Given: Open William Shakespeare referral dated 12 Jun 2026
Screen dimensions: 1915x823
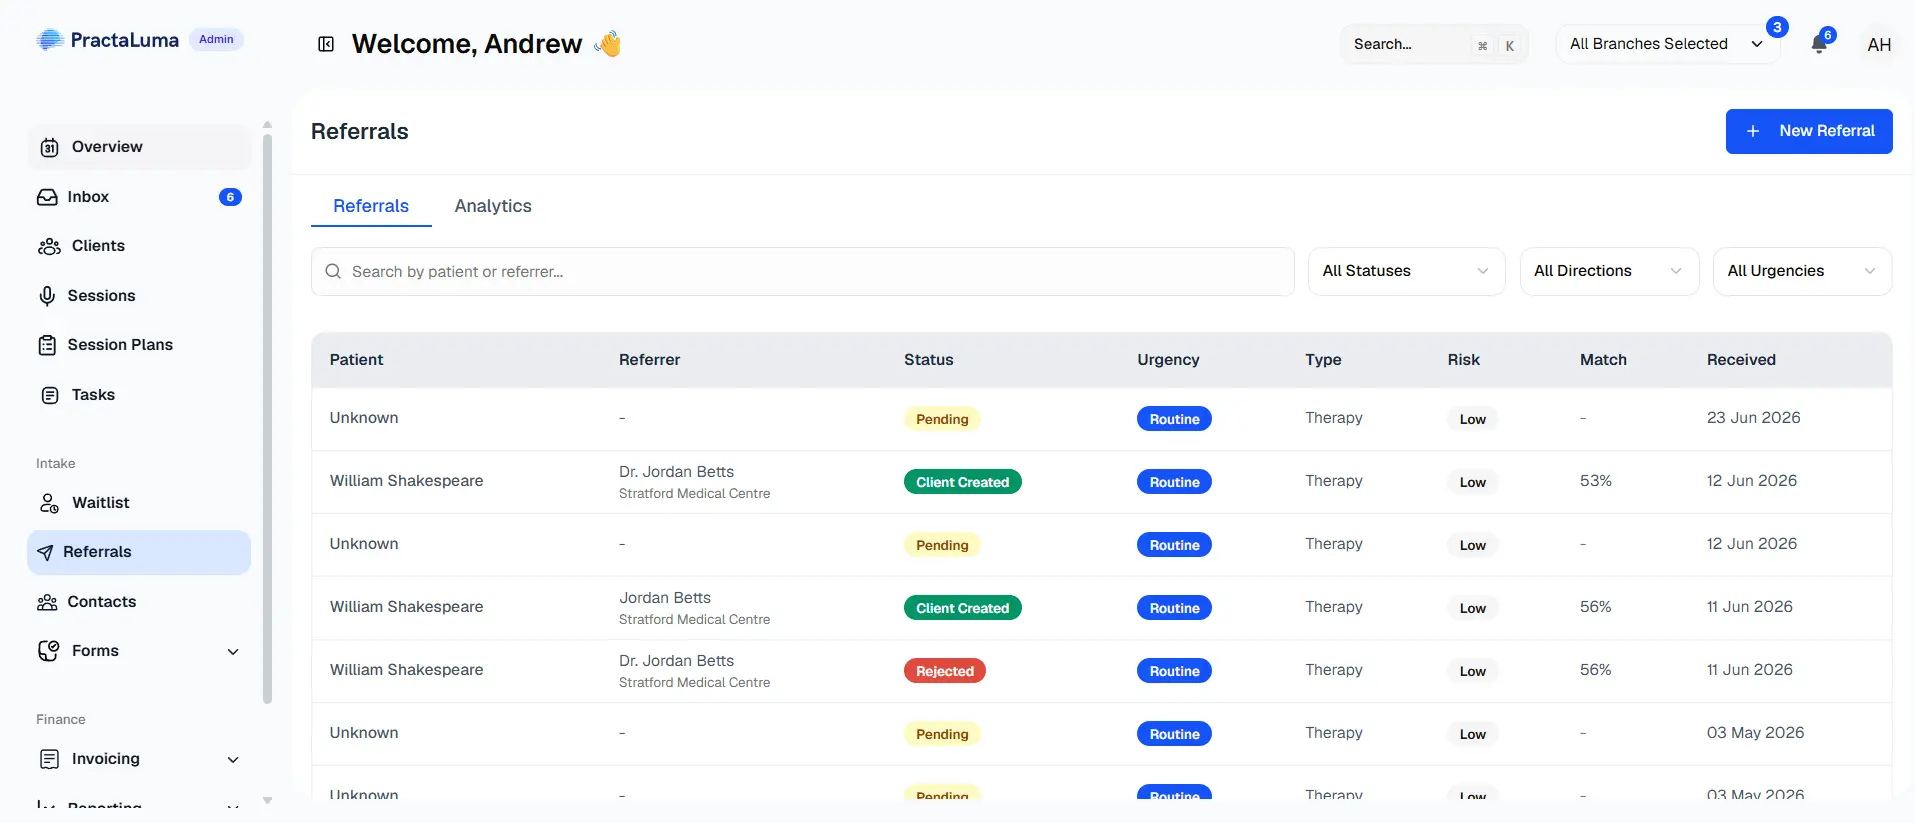Looking at the screenshot, I should point(1101,482).
